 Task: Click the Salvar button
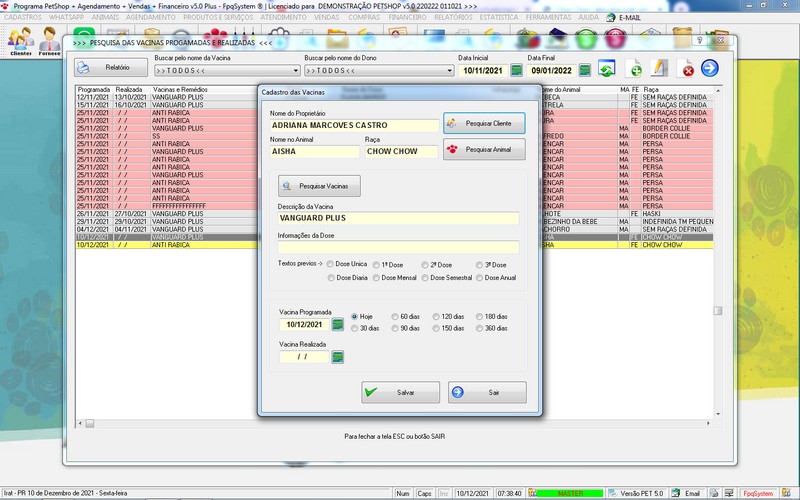[x=401, y=392]
